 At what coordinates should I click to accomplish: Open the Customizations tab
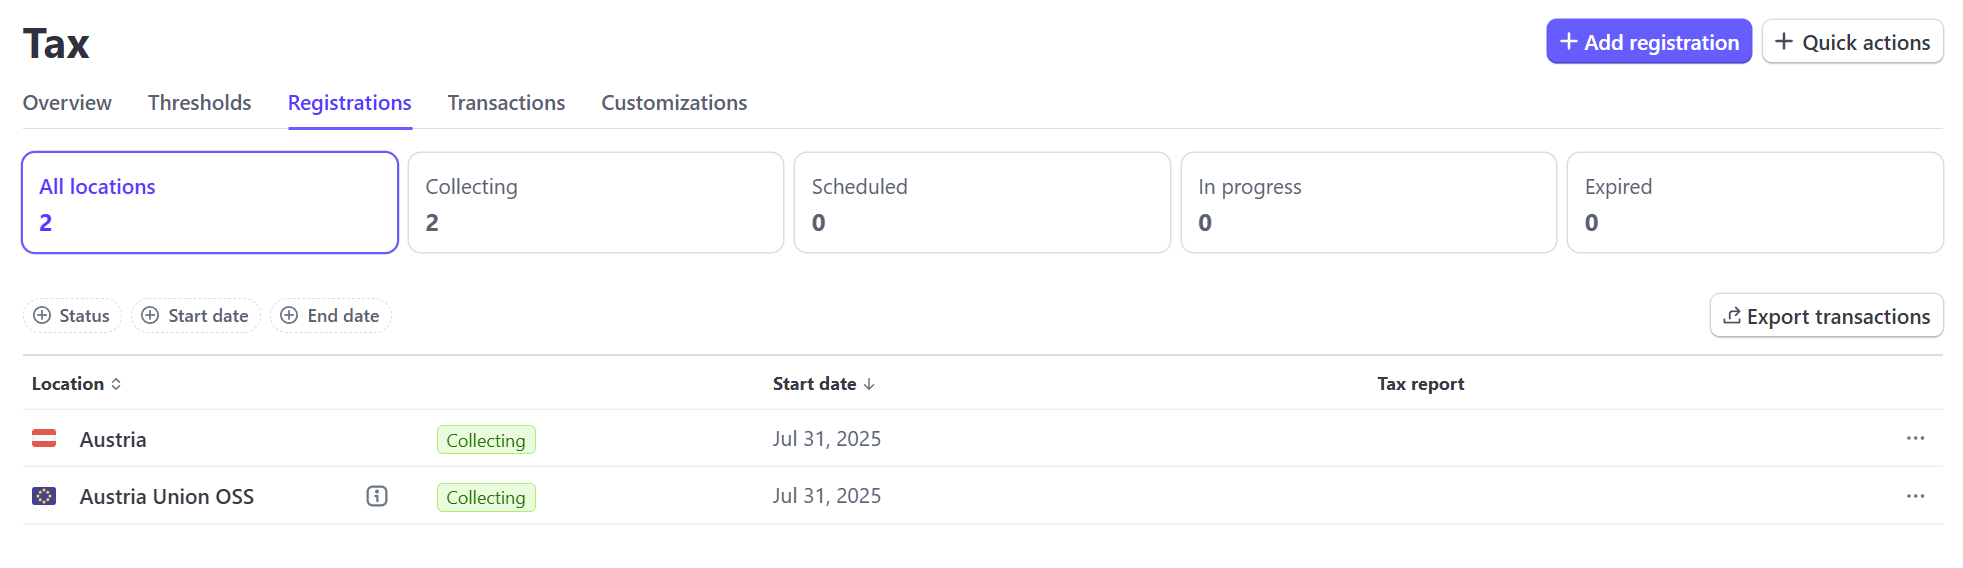point(674,103)
